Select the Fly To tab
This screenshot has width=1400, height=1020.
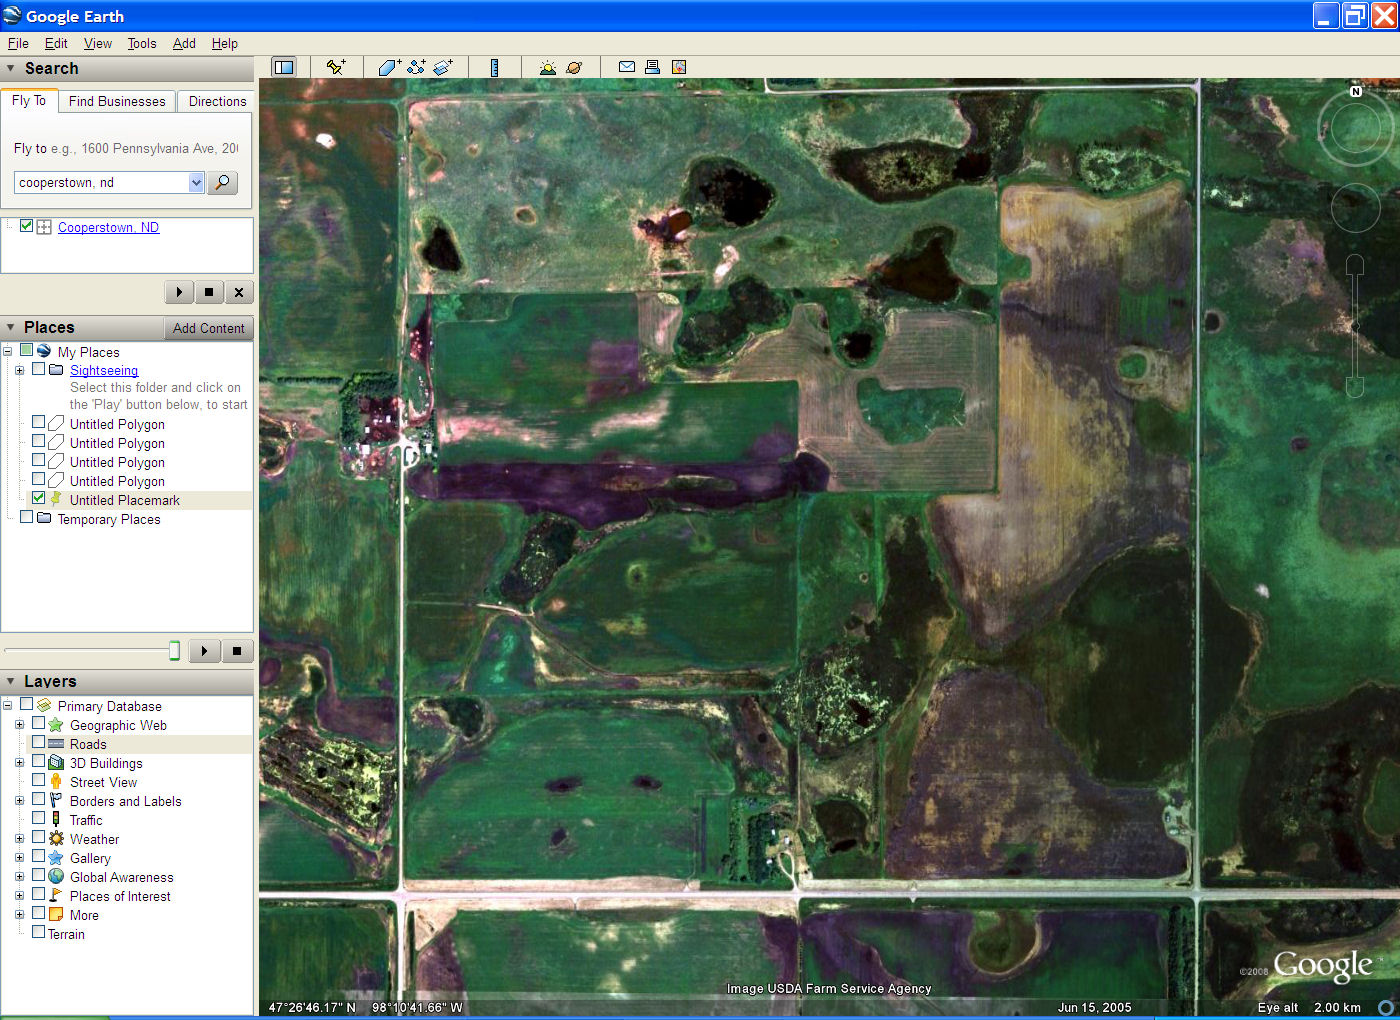point(29,100)
